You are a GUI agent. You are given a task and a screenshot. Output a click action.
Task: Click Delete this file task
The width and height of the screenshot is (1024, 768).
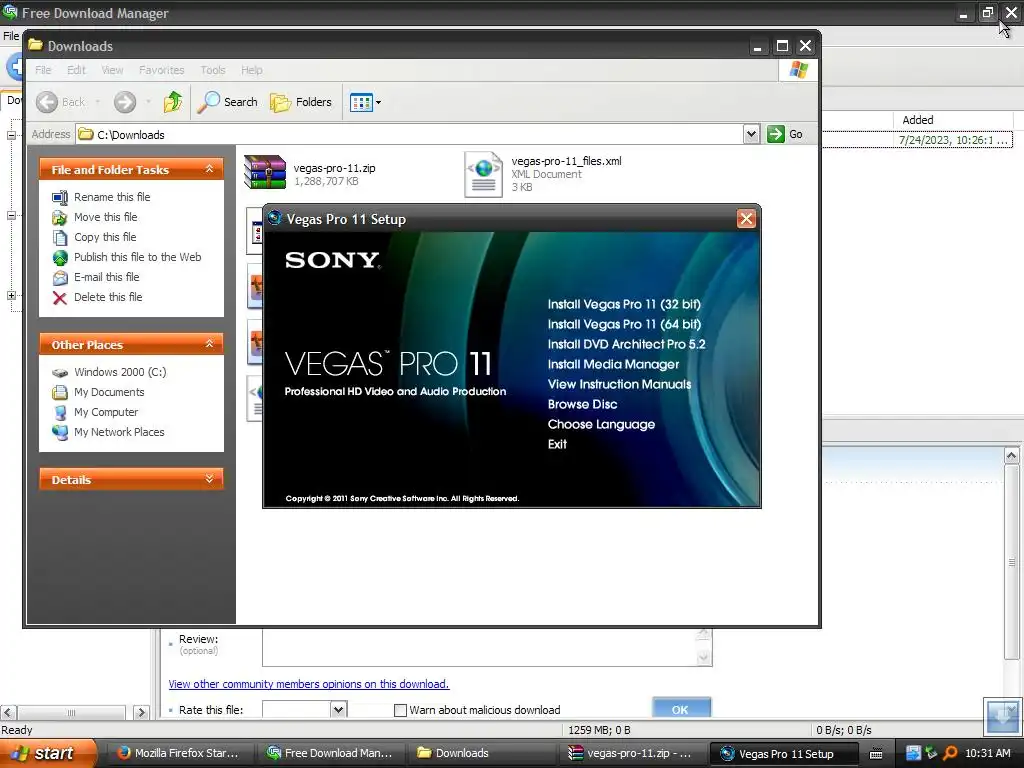click(108, 297)
